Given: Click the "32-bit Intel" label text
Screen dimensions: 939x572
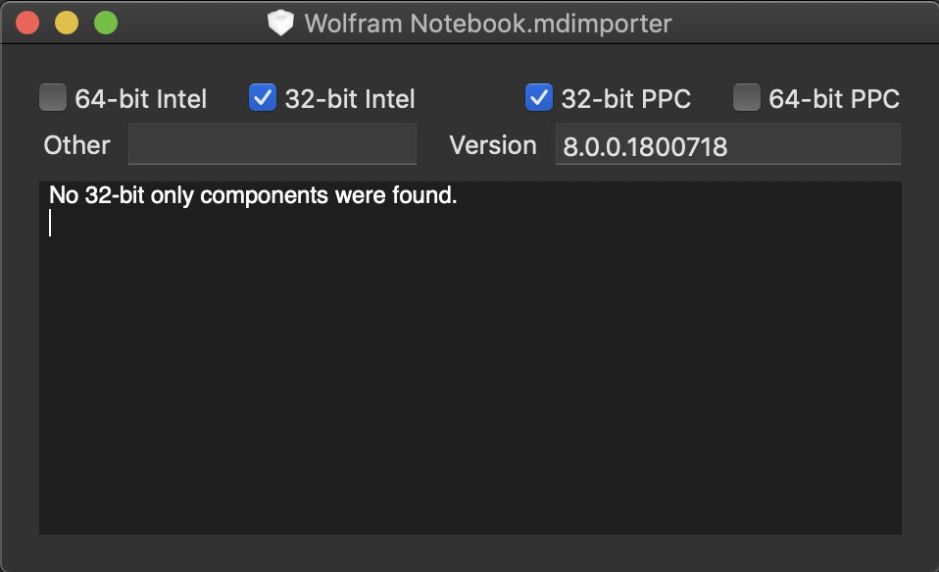Looking at the screenshot, I should pyautogui.click(x=350, y=99).
